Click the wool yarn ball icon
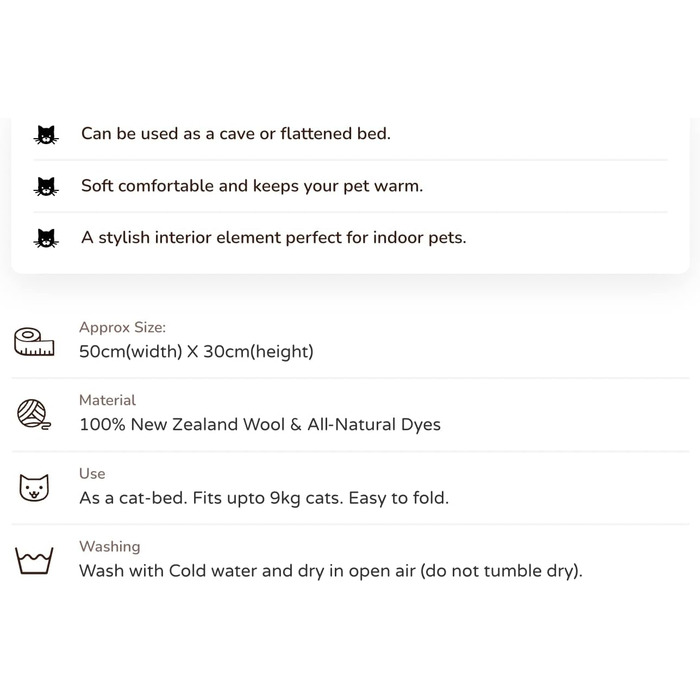 pyautogui.click(x=34, y=414)
